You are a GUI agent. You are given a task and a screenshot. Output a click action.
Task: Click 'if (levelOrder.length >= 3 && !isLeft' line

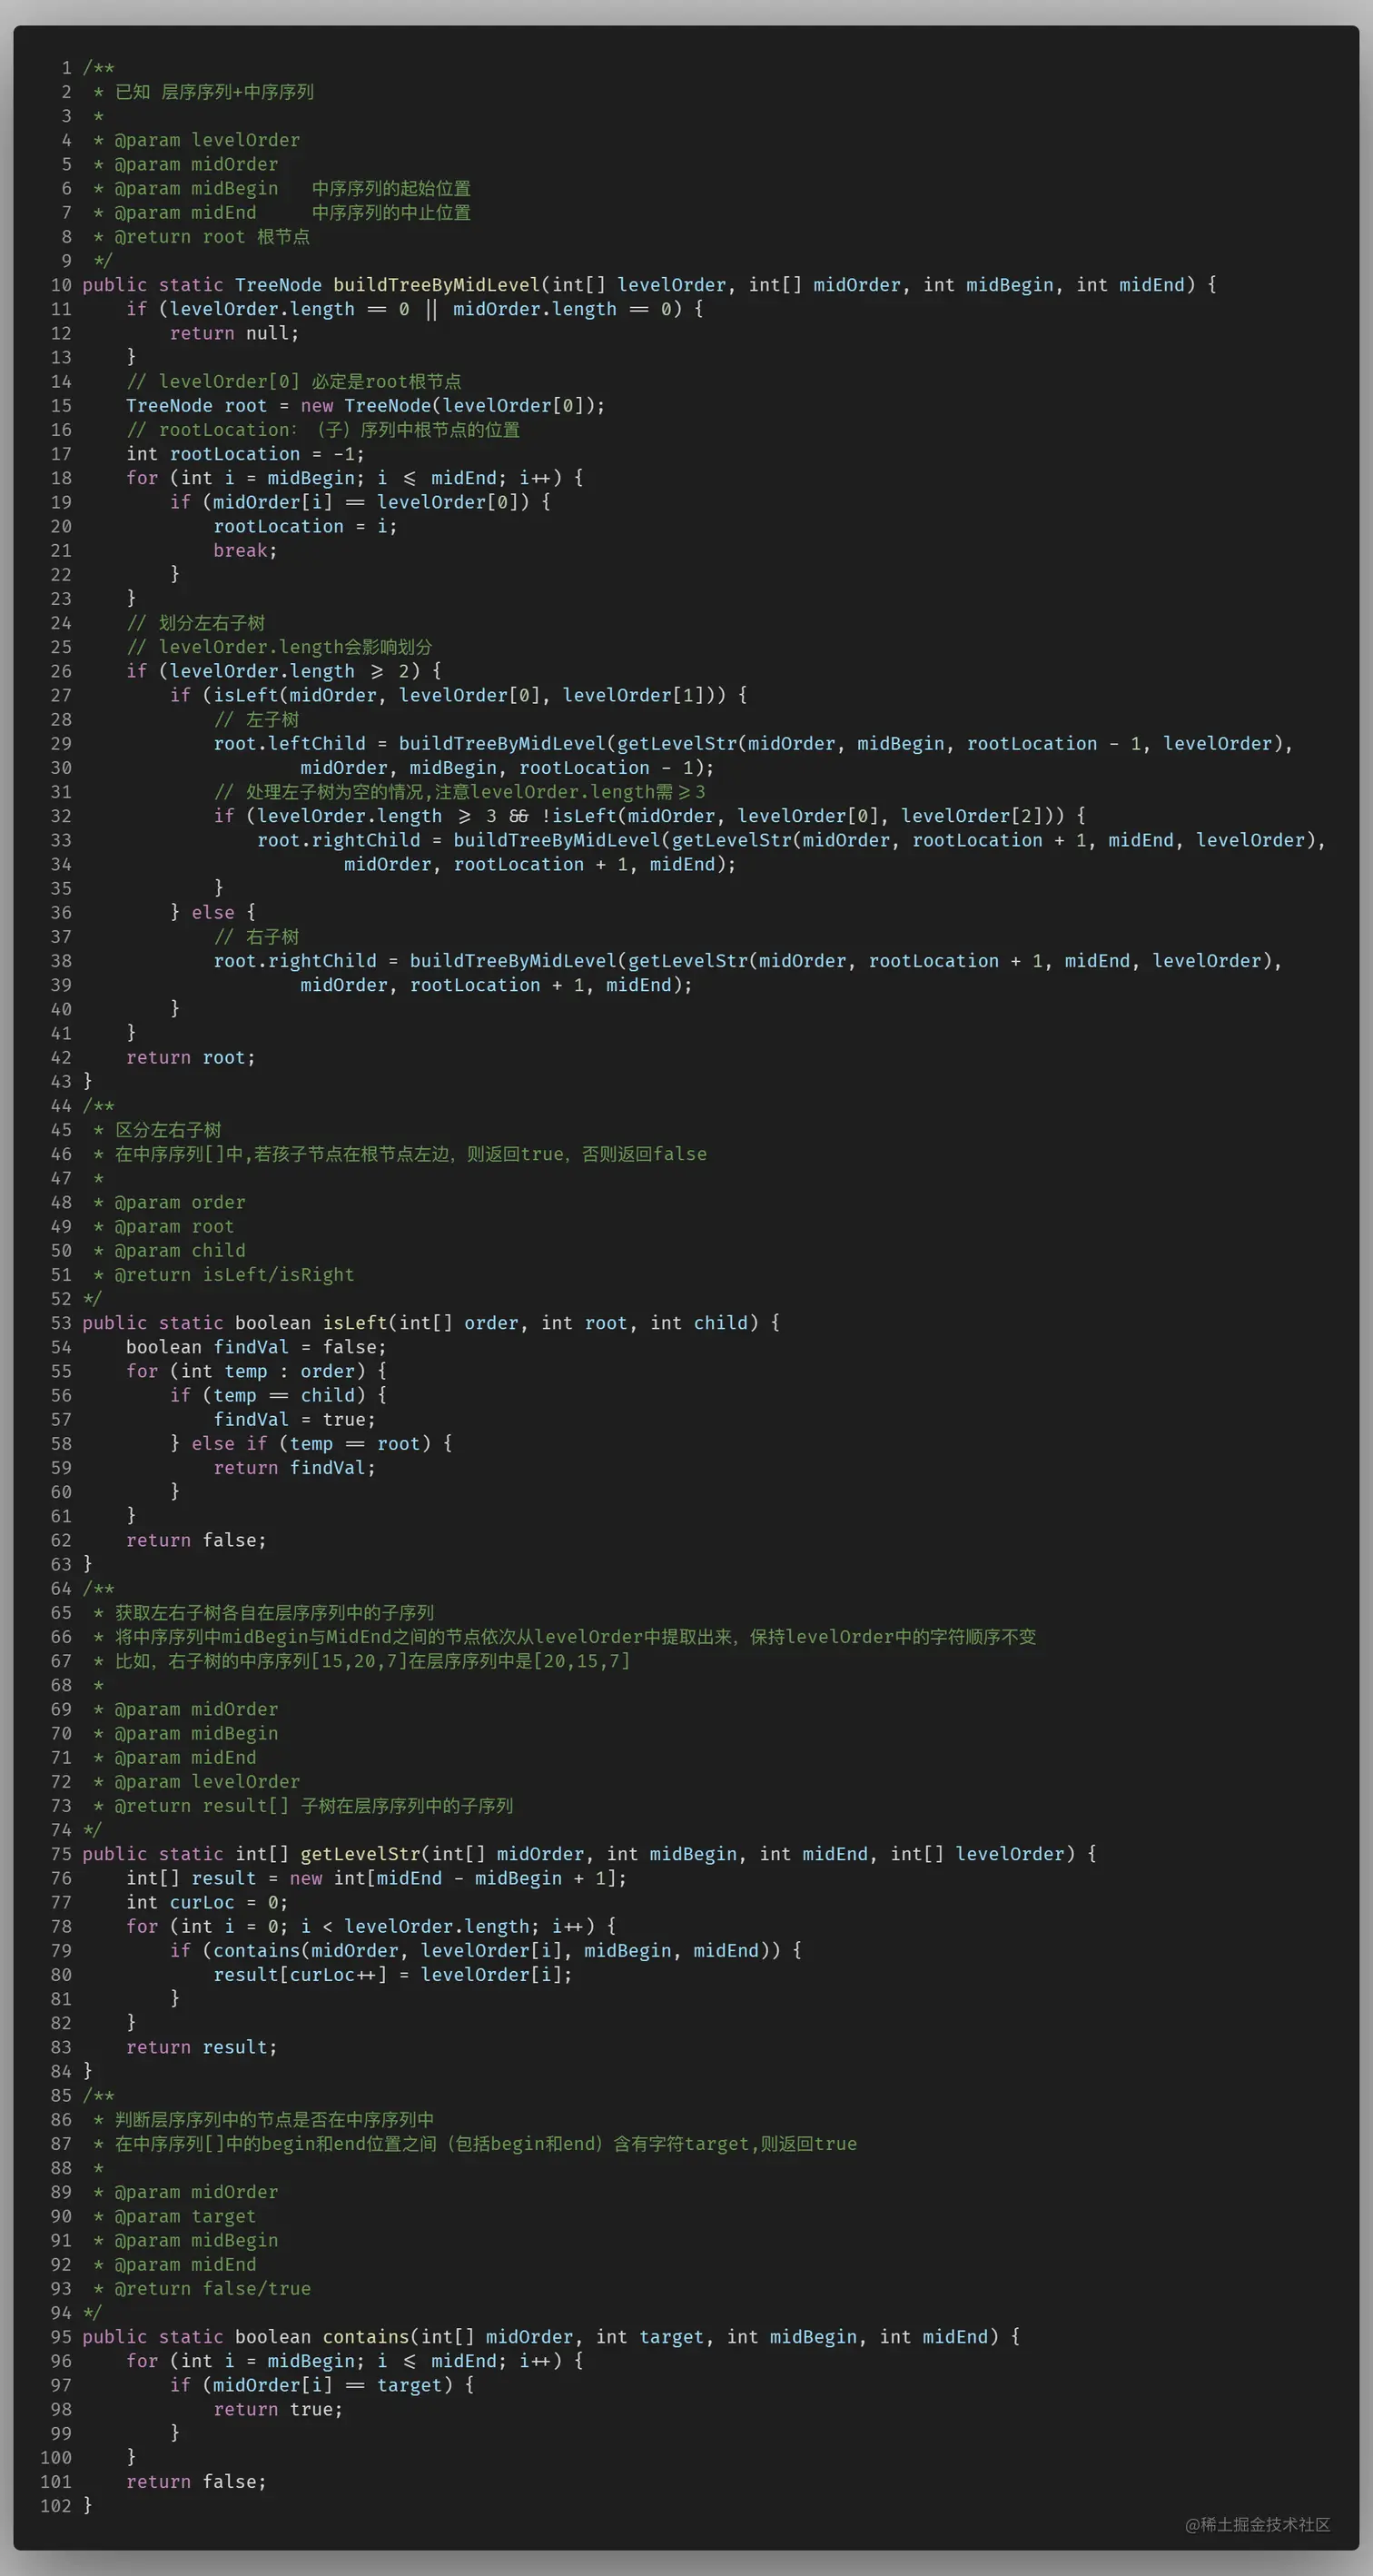click(649, 816)
